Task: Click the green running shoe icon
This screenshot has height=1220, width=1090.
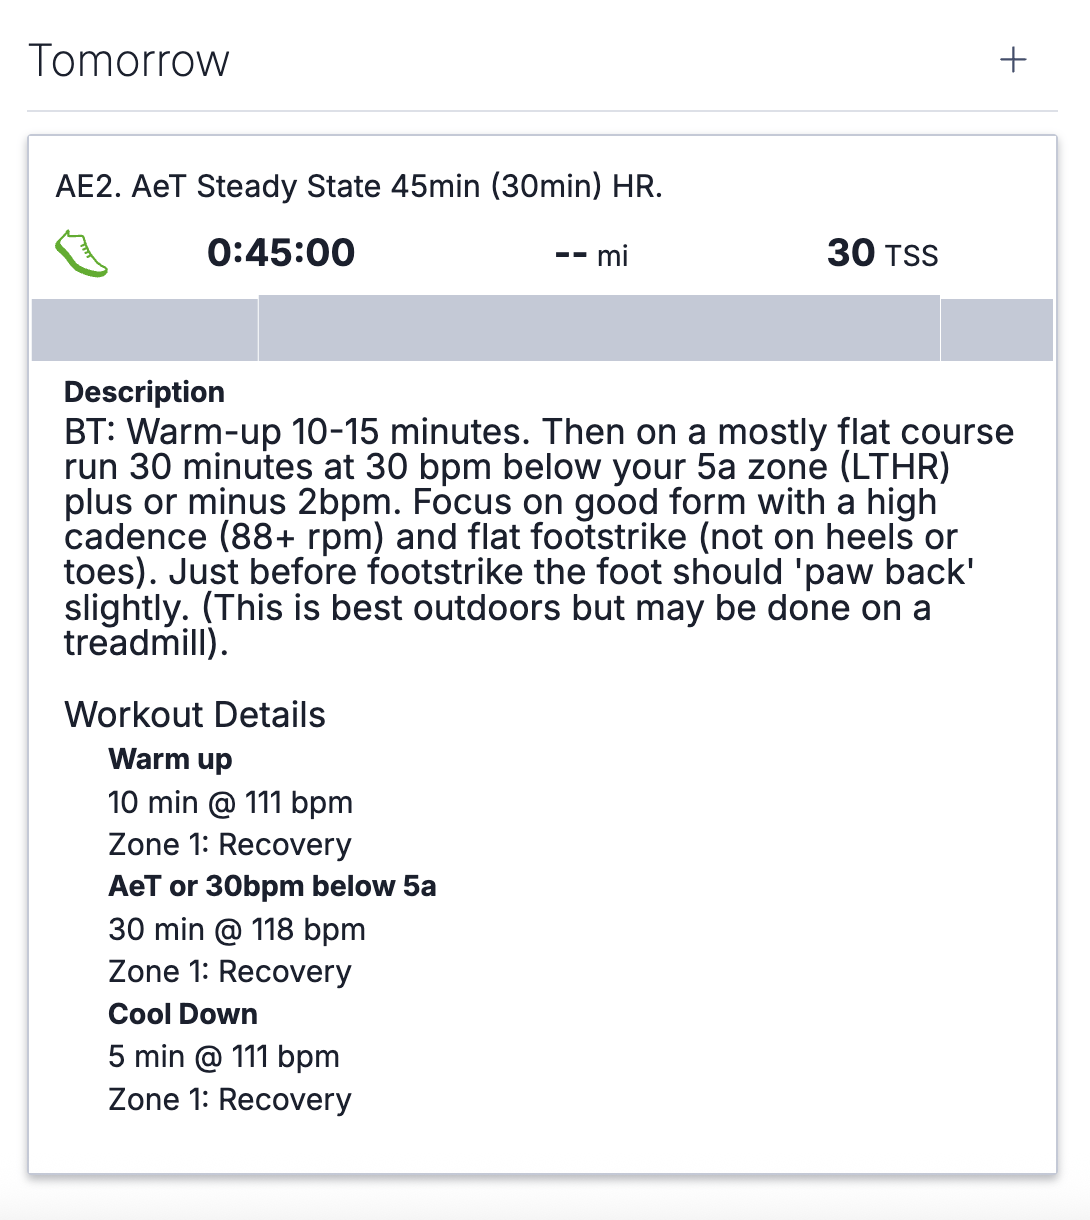Action: [x=81, y=253]
